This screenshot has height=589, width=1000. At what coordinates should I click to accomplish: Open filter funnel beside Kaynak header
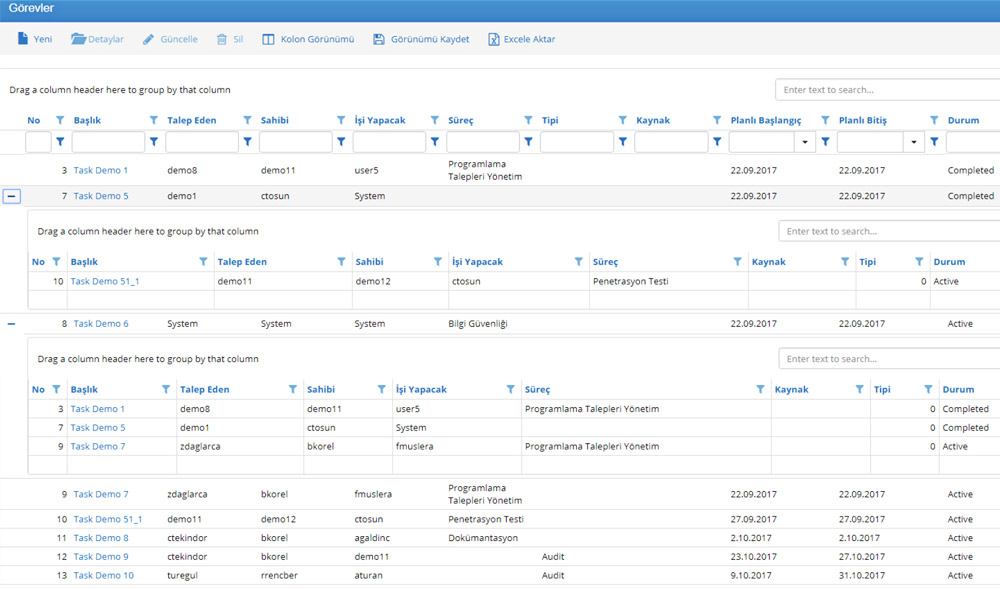[x=717, y=120]
